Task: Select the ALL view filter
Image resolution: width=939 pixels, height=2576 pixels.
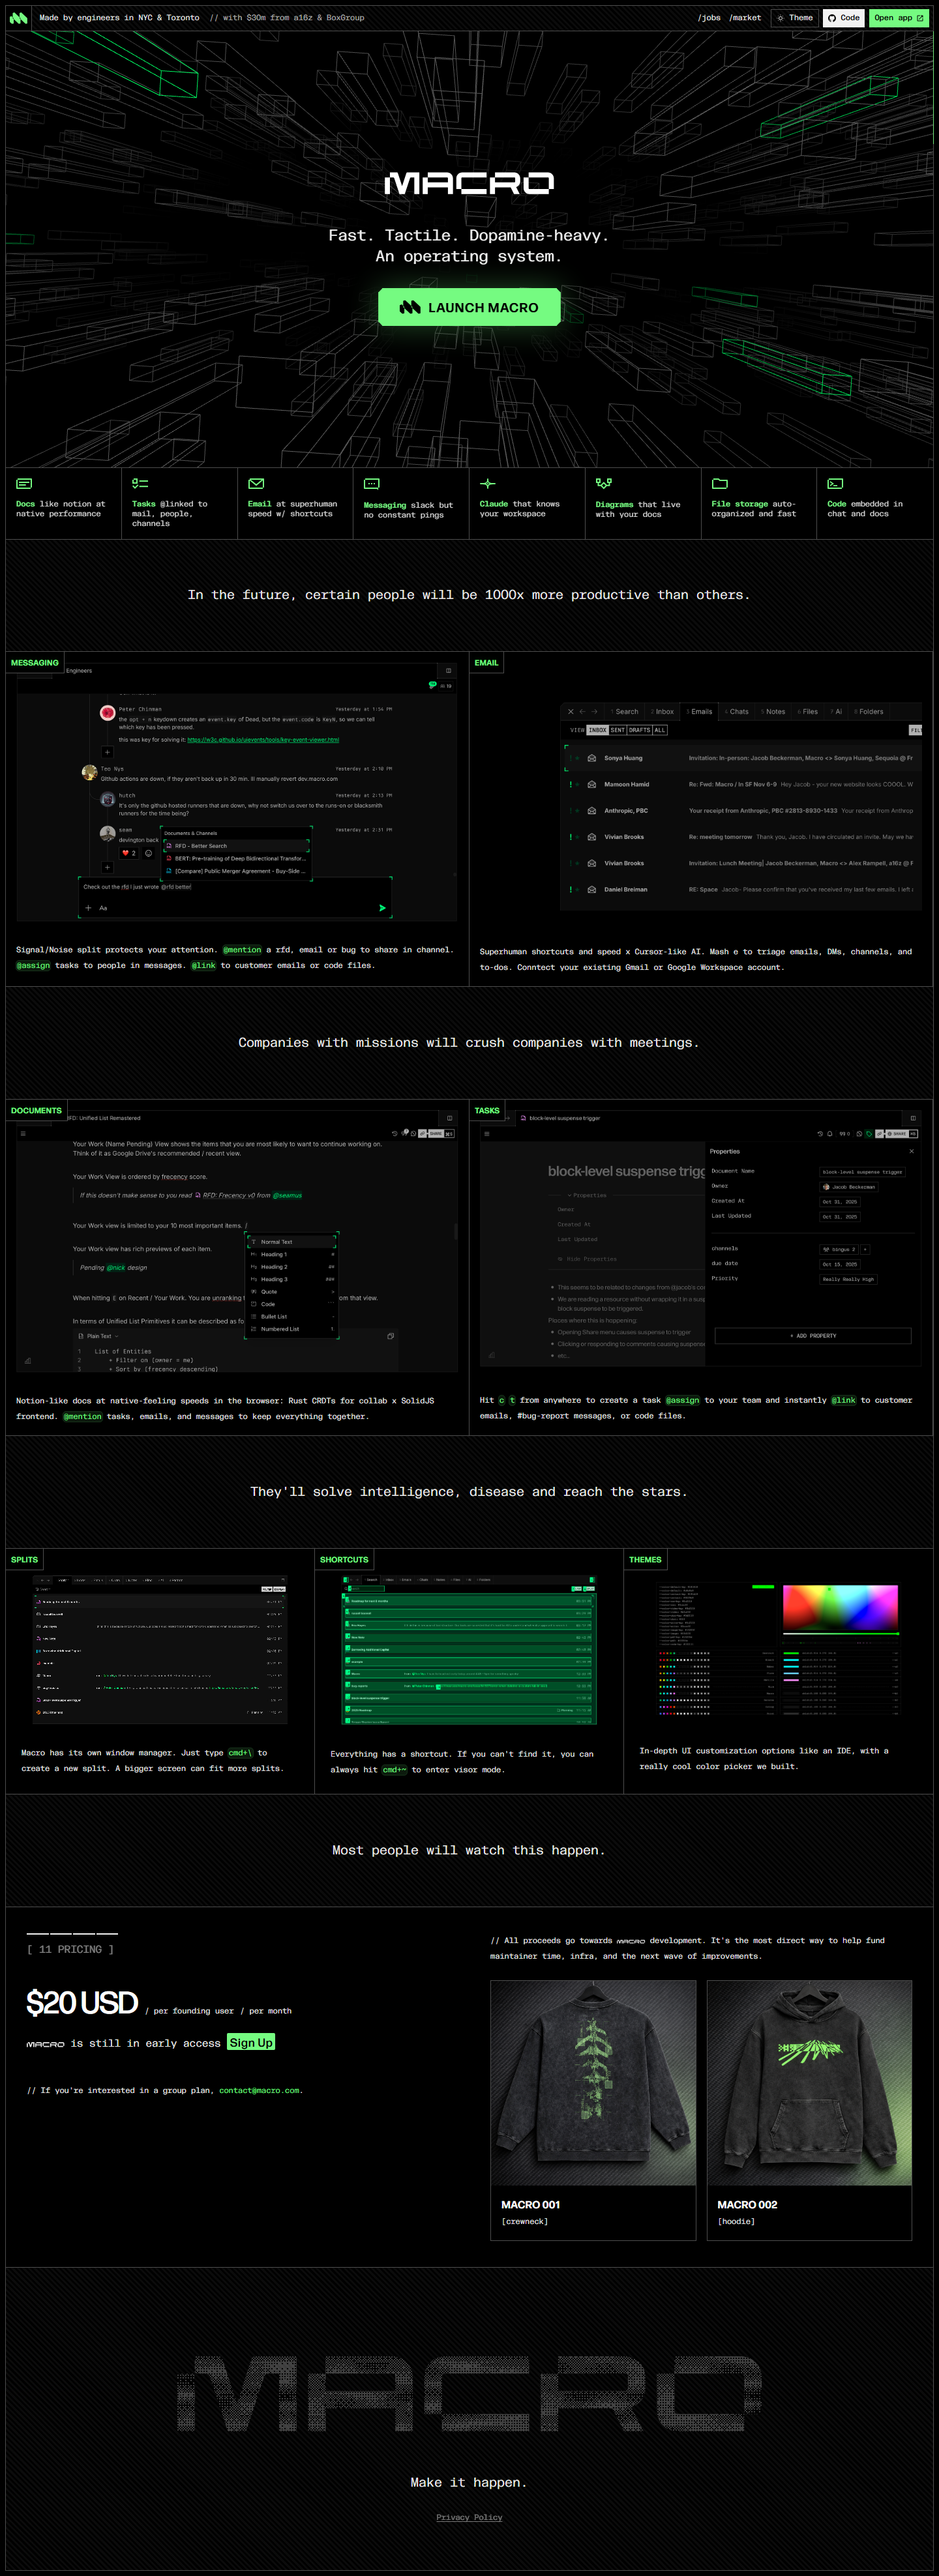Action: pyautogui.click(x=660, y=730)
